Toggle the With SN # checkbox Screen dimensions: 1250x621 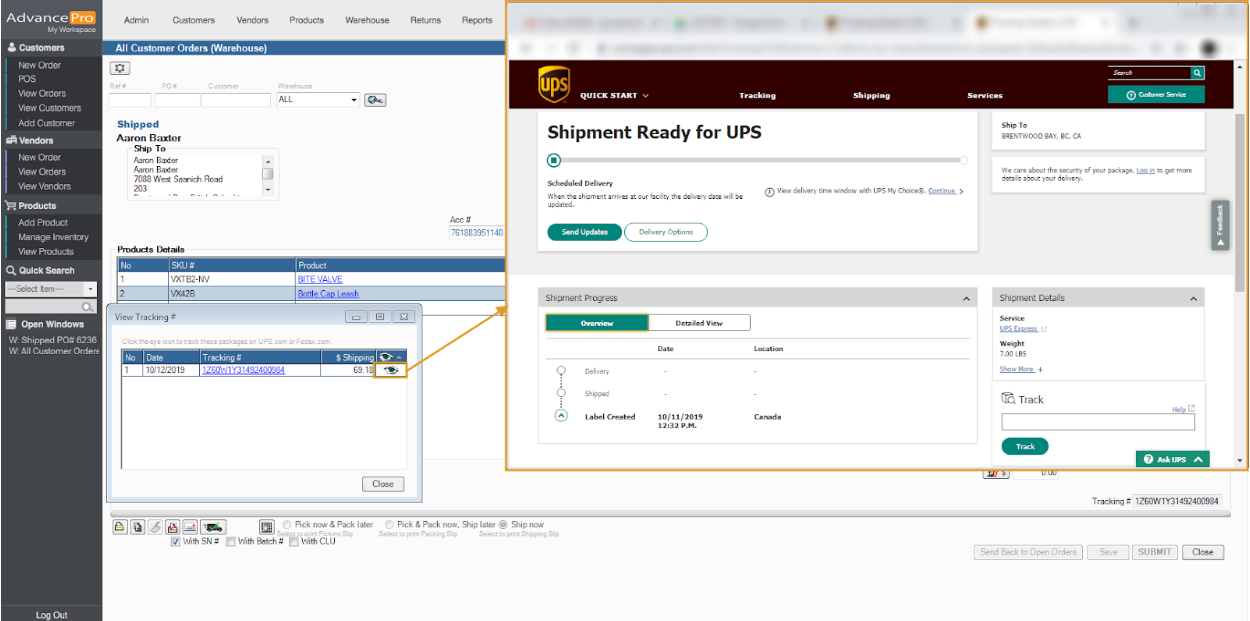176,541
